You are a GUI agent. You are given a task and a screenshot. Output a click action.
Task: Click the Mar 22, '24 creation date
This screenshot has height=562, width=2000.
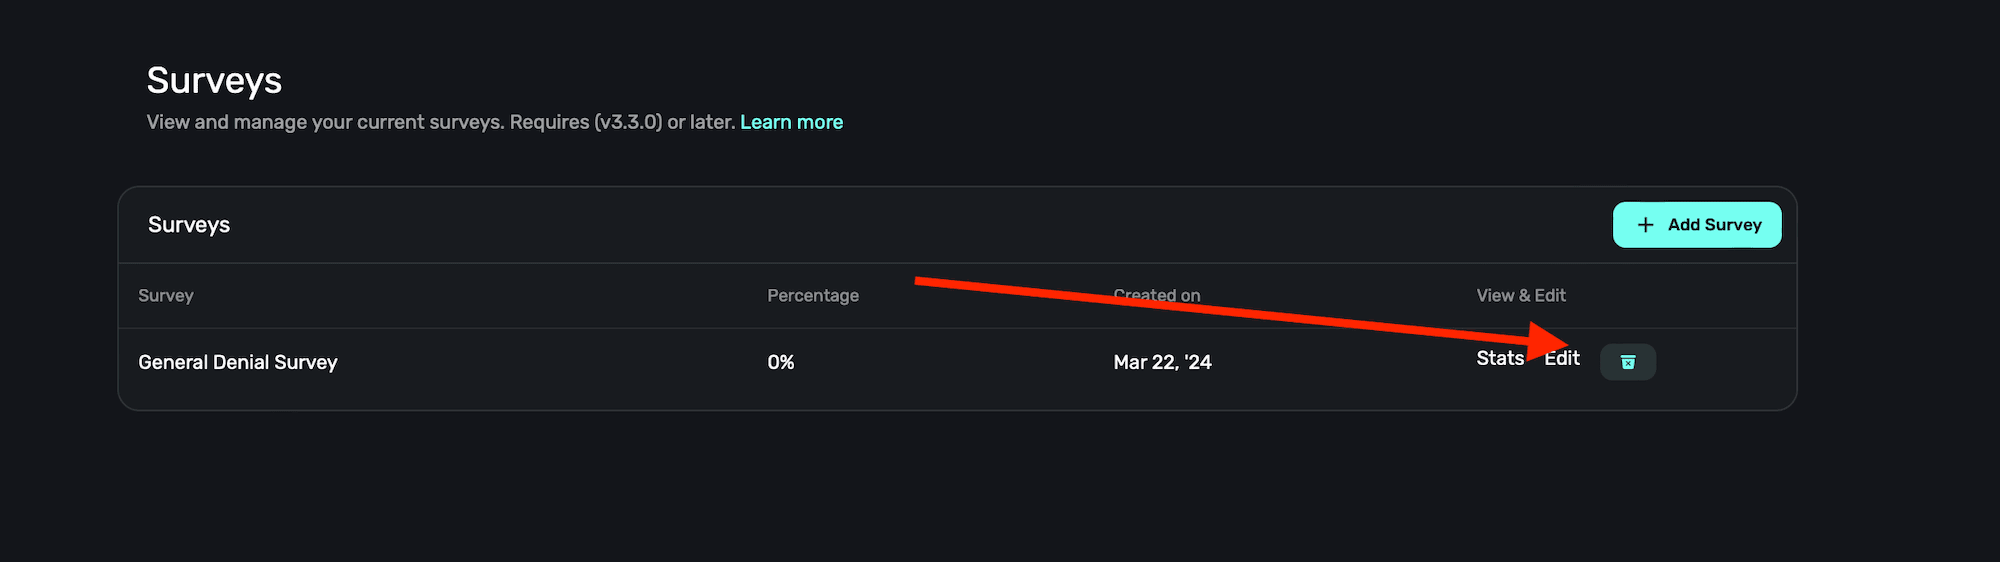tap(1162, 362)
